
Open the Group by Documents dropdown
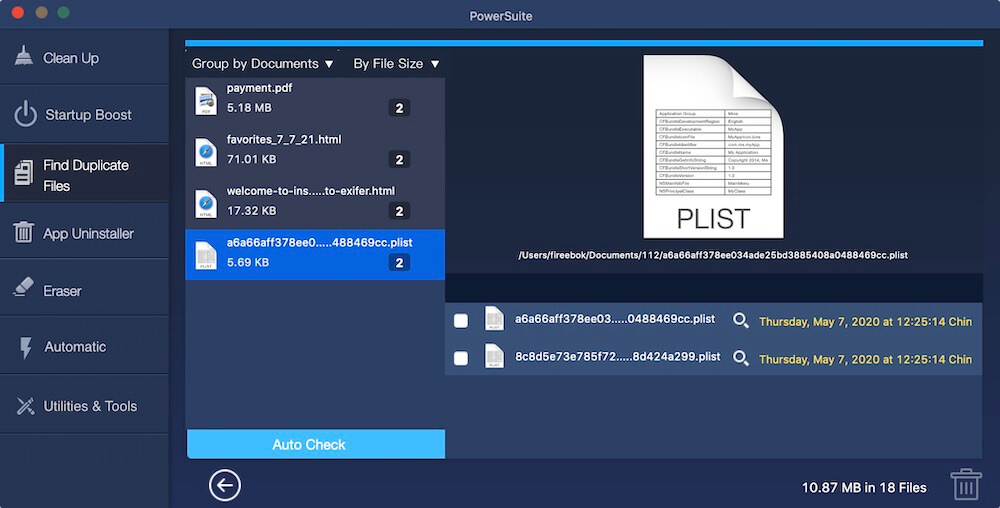[x=262, y=64]
